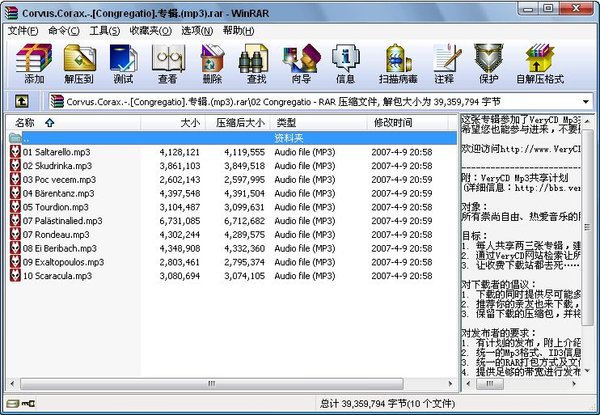Open the 注释 (Comment) tool

445,63
